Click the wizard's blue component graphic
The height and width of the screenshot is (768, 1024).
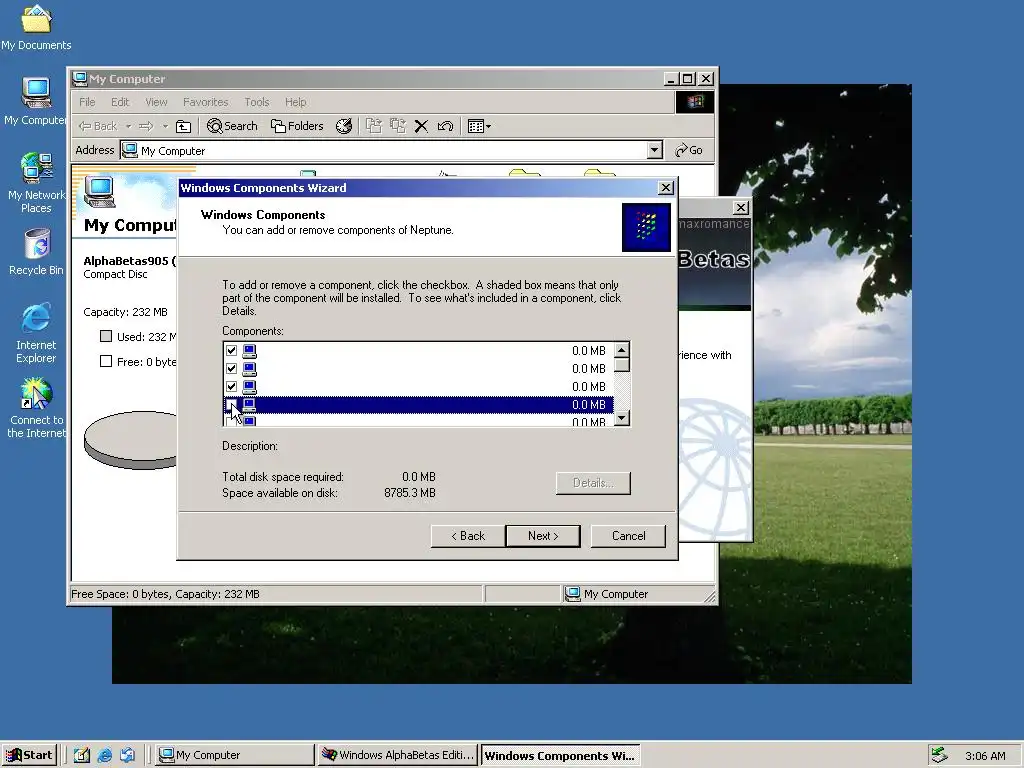point(646,227)
